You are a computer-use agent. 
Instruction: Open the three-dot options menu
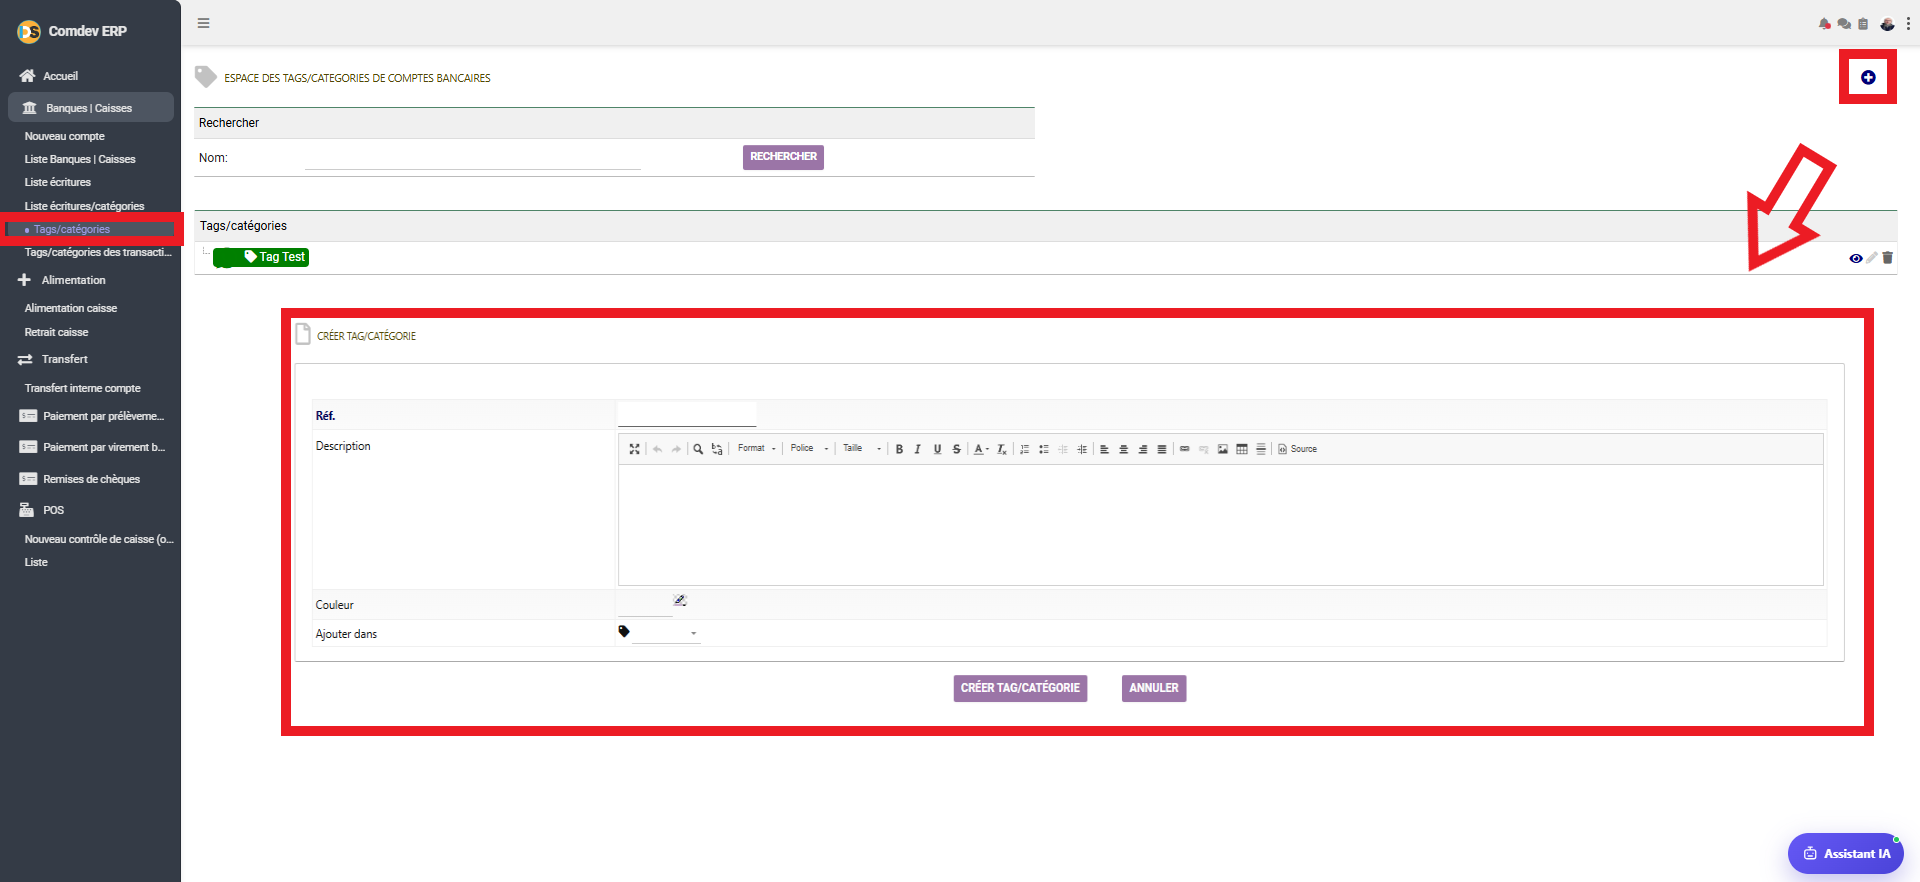click(1908, 24)
